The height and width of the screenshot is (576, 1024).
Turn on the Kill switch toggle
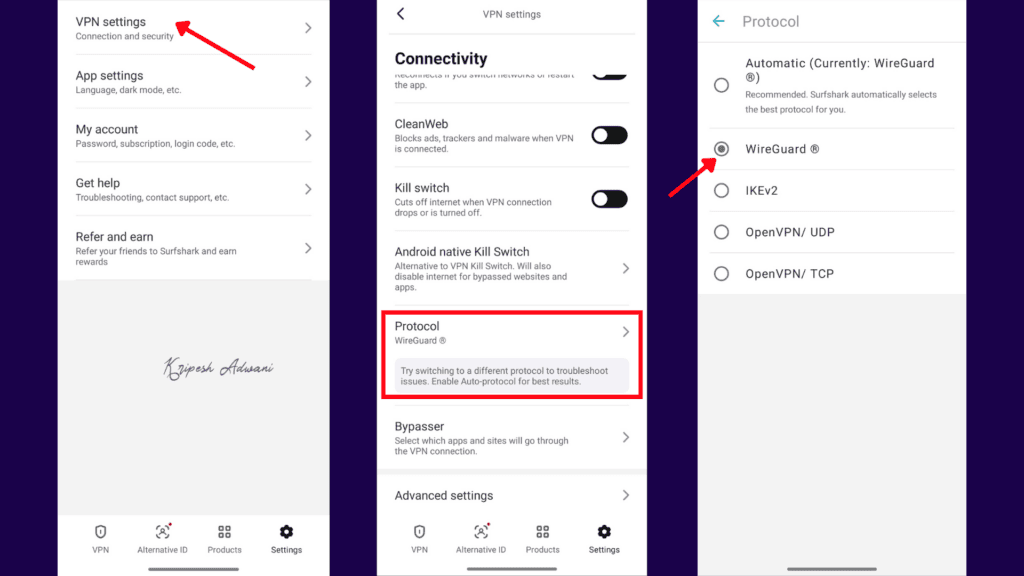point(609,199)
